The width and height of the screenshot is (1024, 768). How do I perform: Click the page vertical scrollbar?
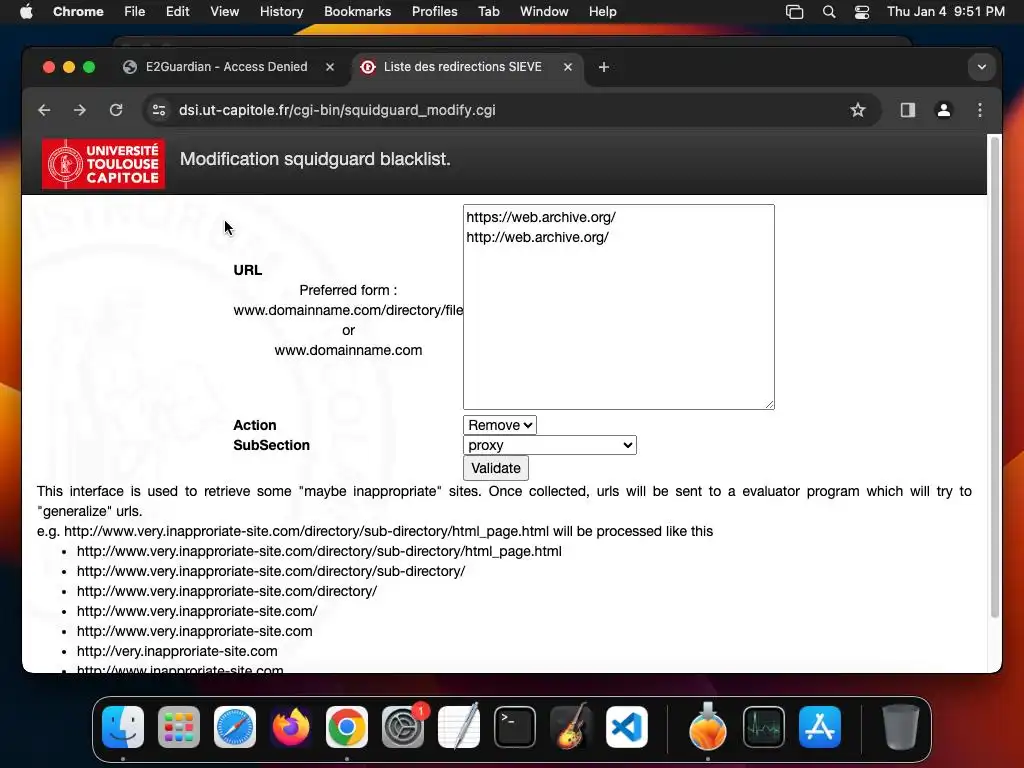pos(995,377)
